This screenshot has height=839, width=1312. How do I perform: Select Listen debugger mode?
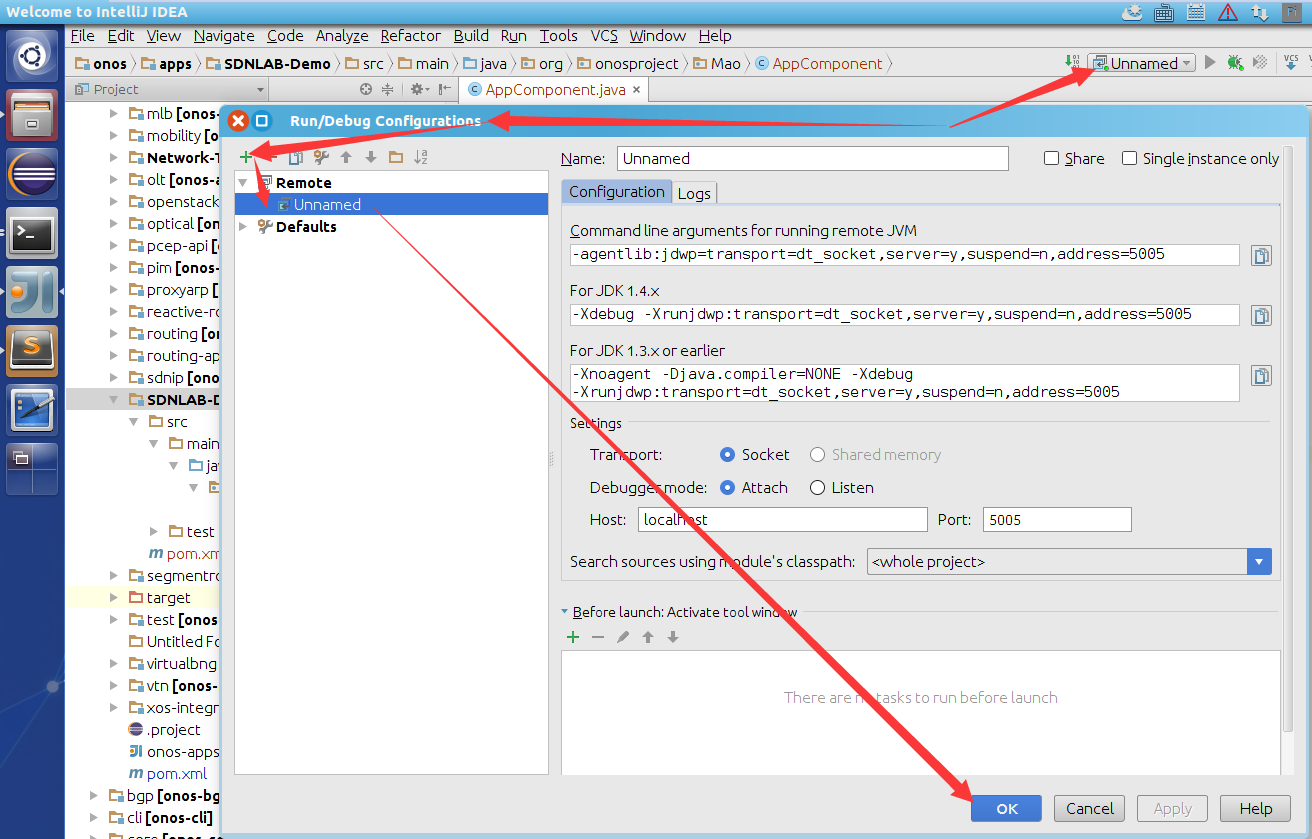point(817,487)
